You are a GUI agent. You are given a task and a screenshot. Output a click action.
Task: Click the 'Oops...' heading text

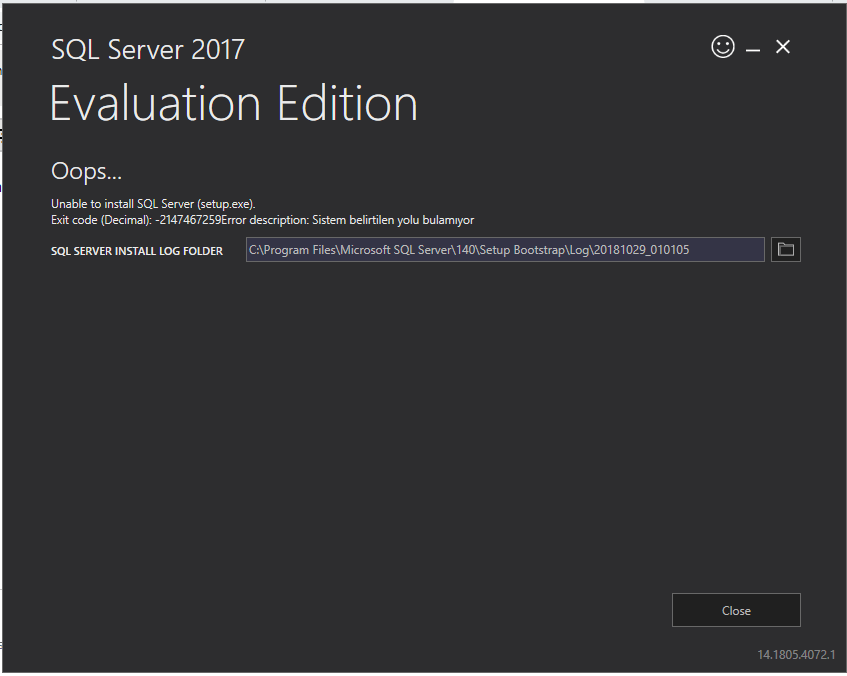click(86, 171)
